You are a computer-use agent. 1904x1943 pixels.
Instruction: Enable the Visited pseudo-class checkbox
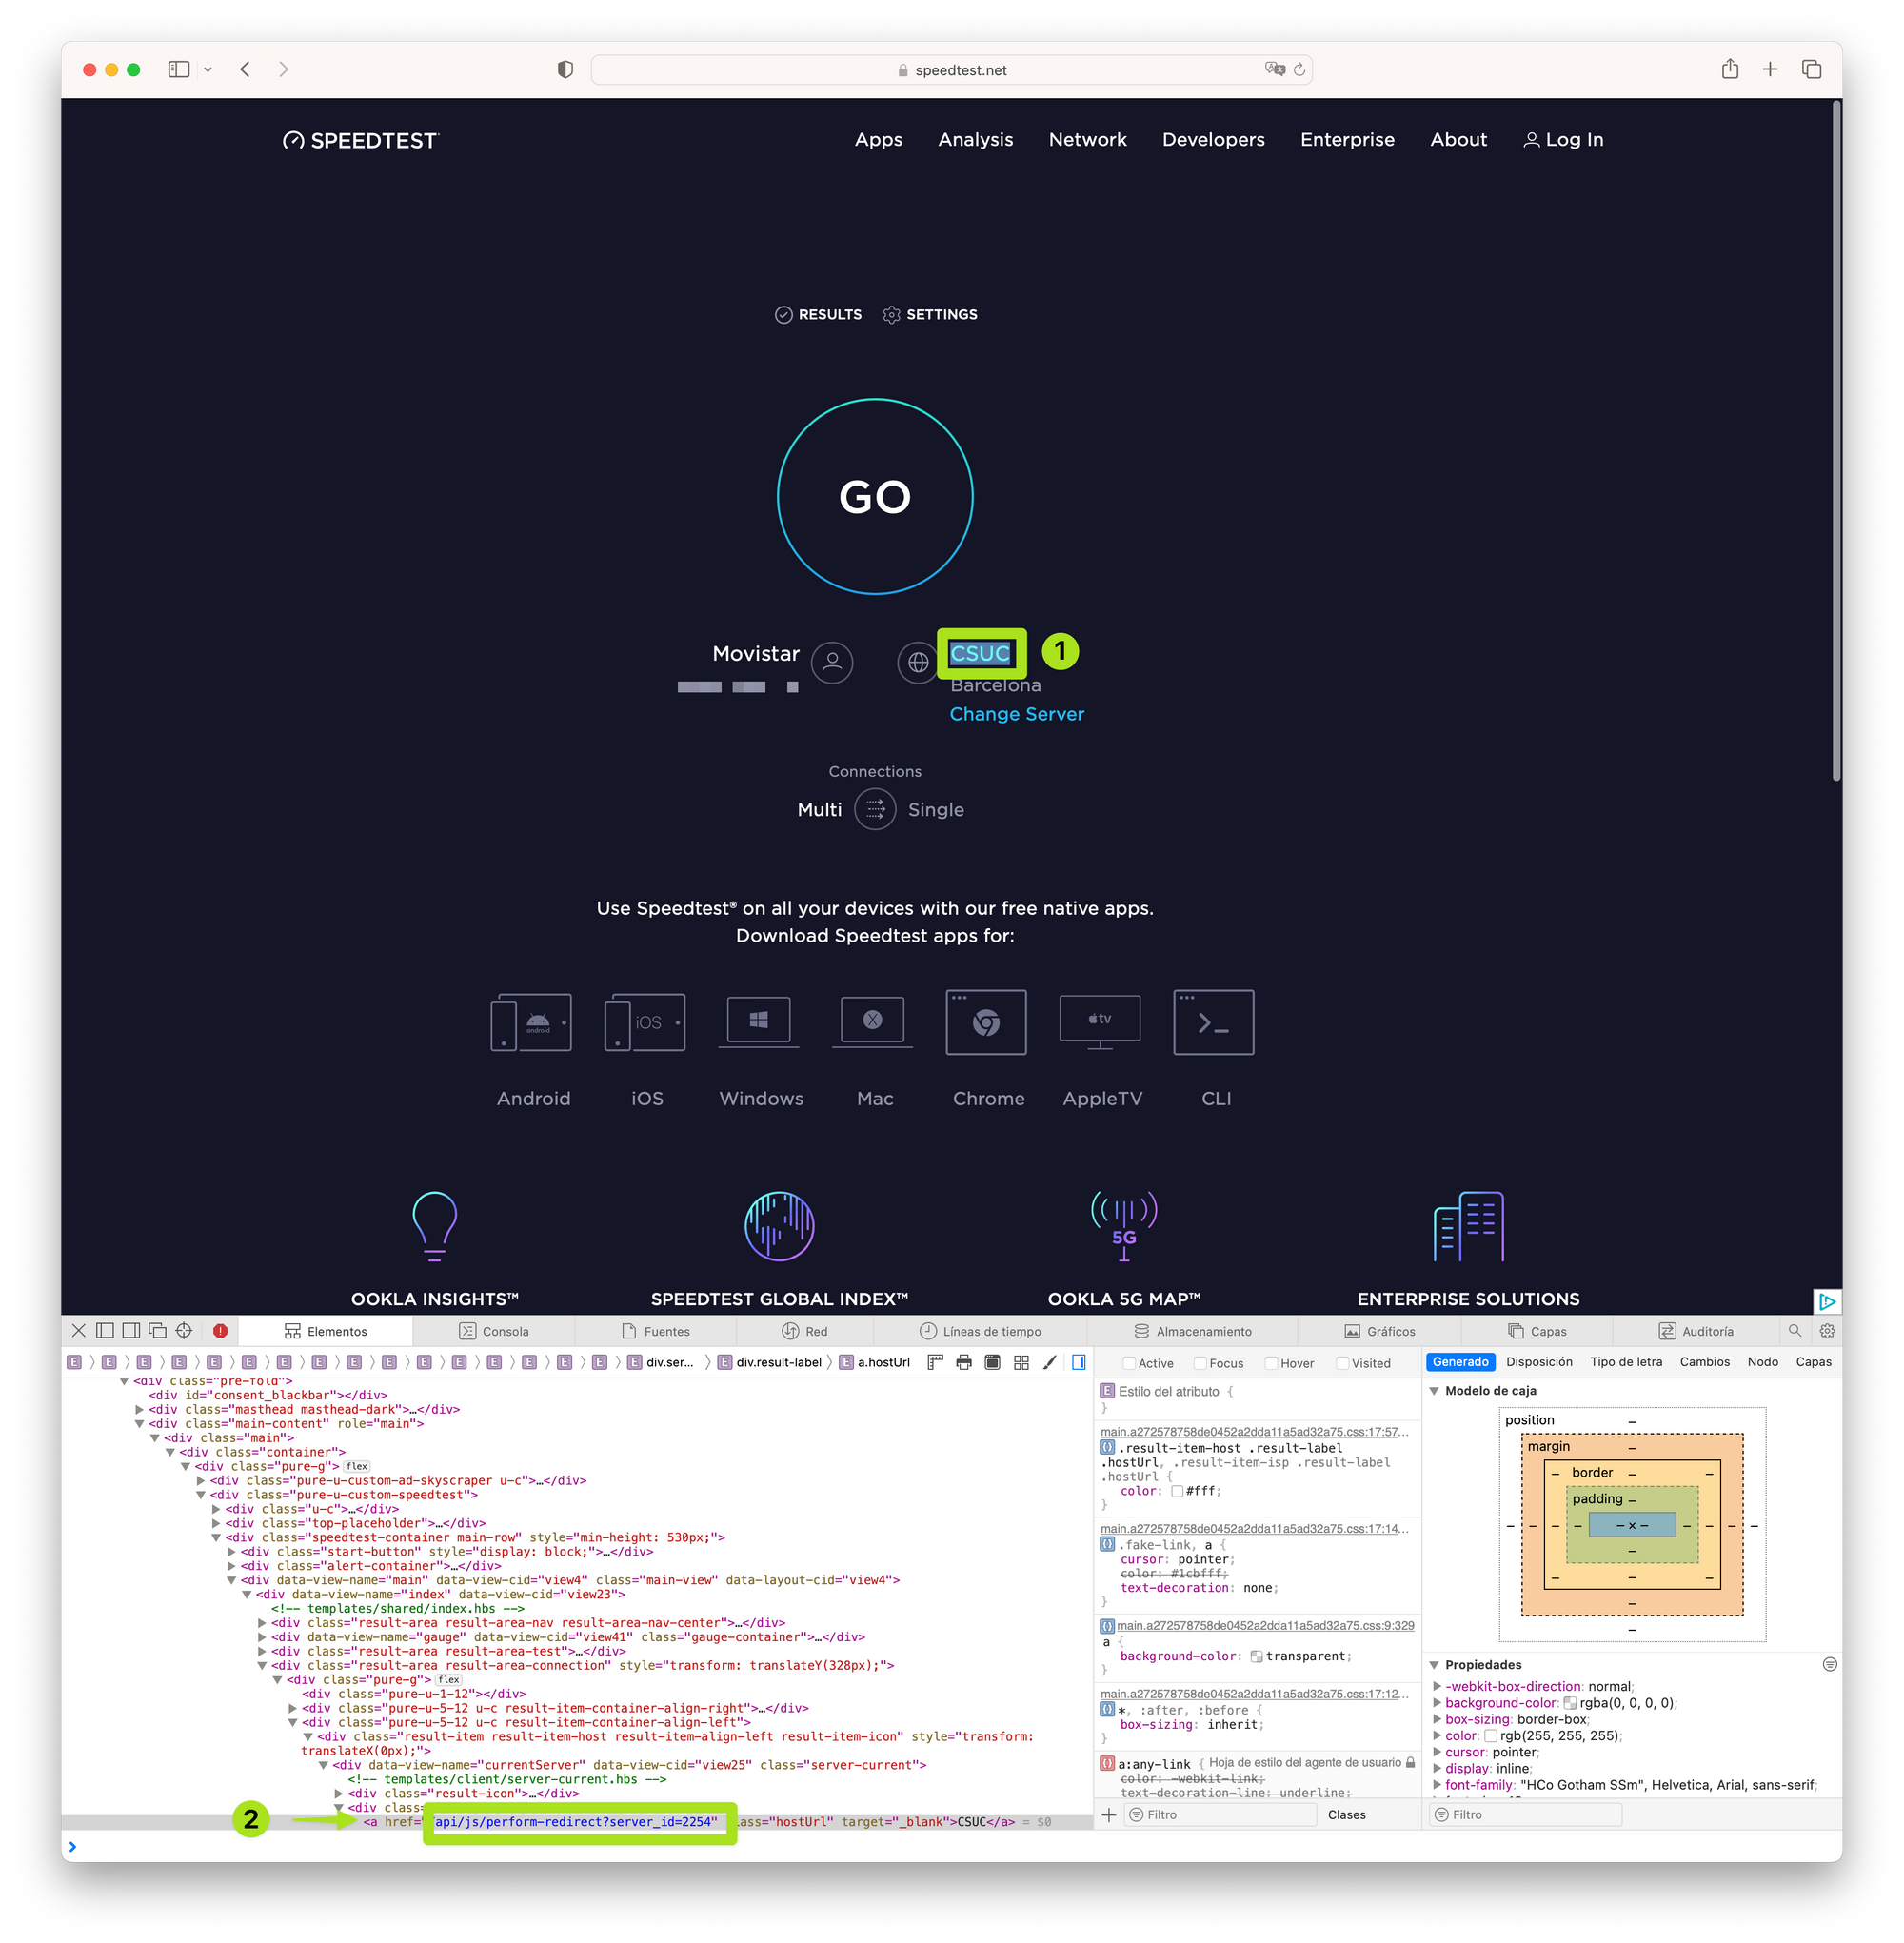click(x=1343, y=1362)
